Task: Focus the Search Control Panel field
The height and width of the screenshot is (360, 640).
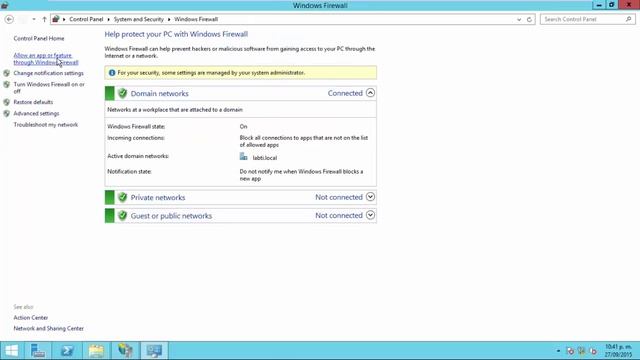Action: tap(588, 19)
